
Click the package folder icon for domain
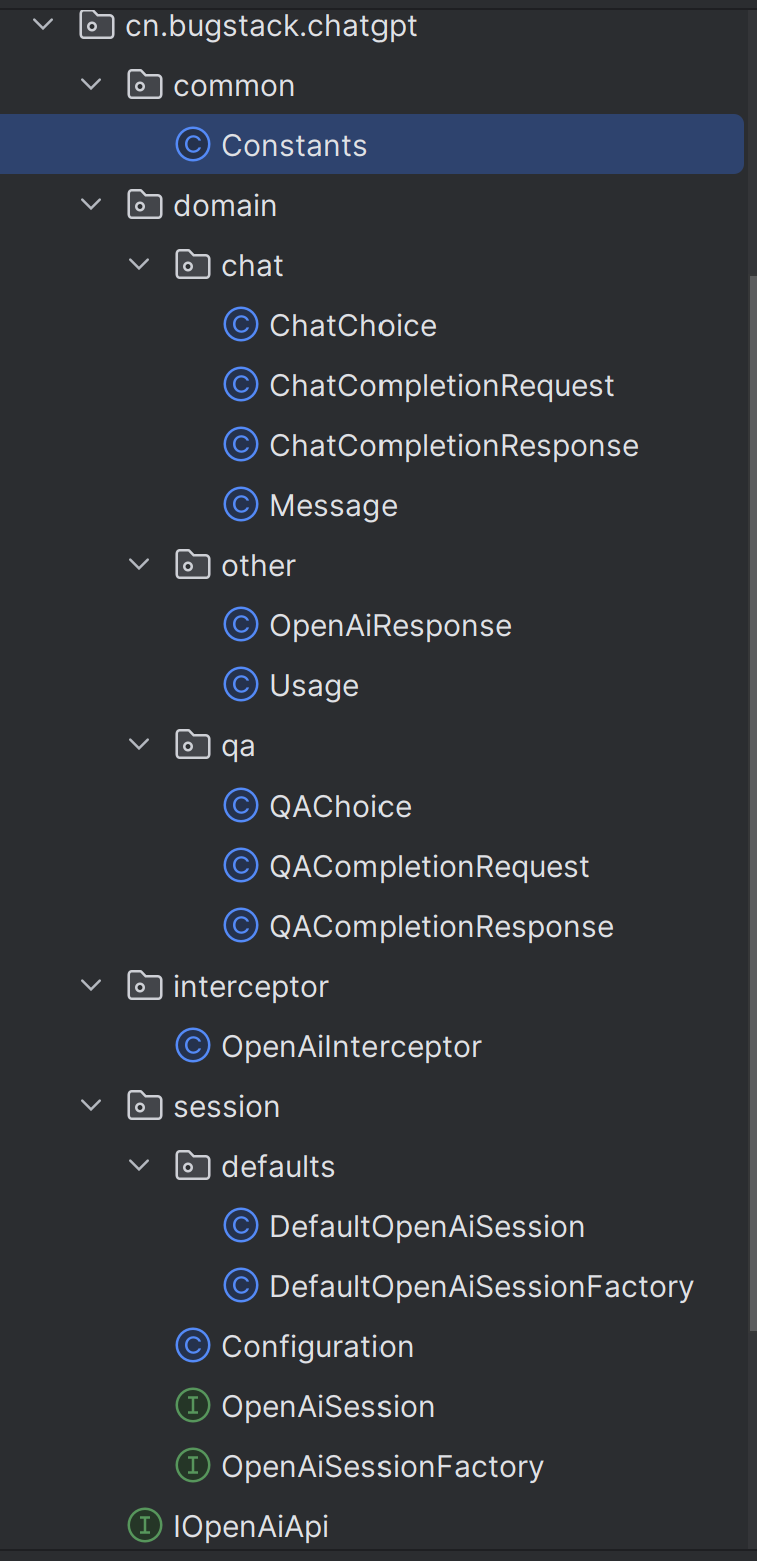(x=145, y=205)
